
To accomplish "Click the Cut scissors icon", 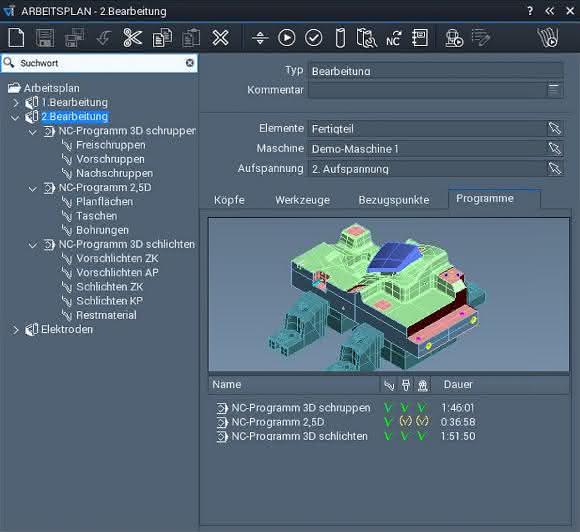I will 132,38.
